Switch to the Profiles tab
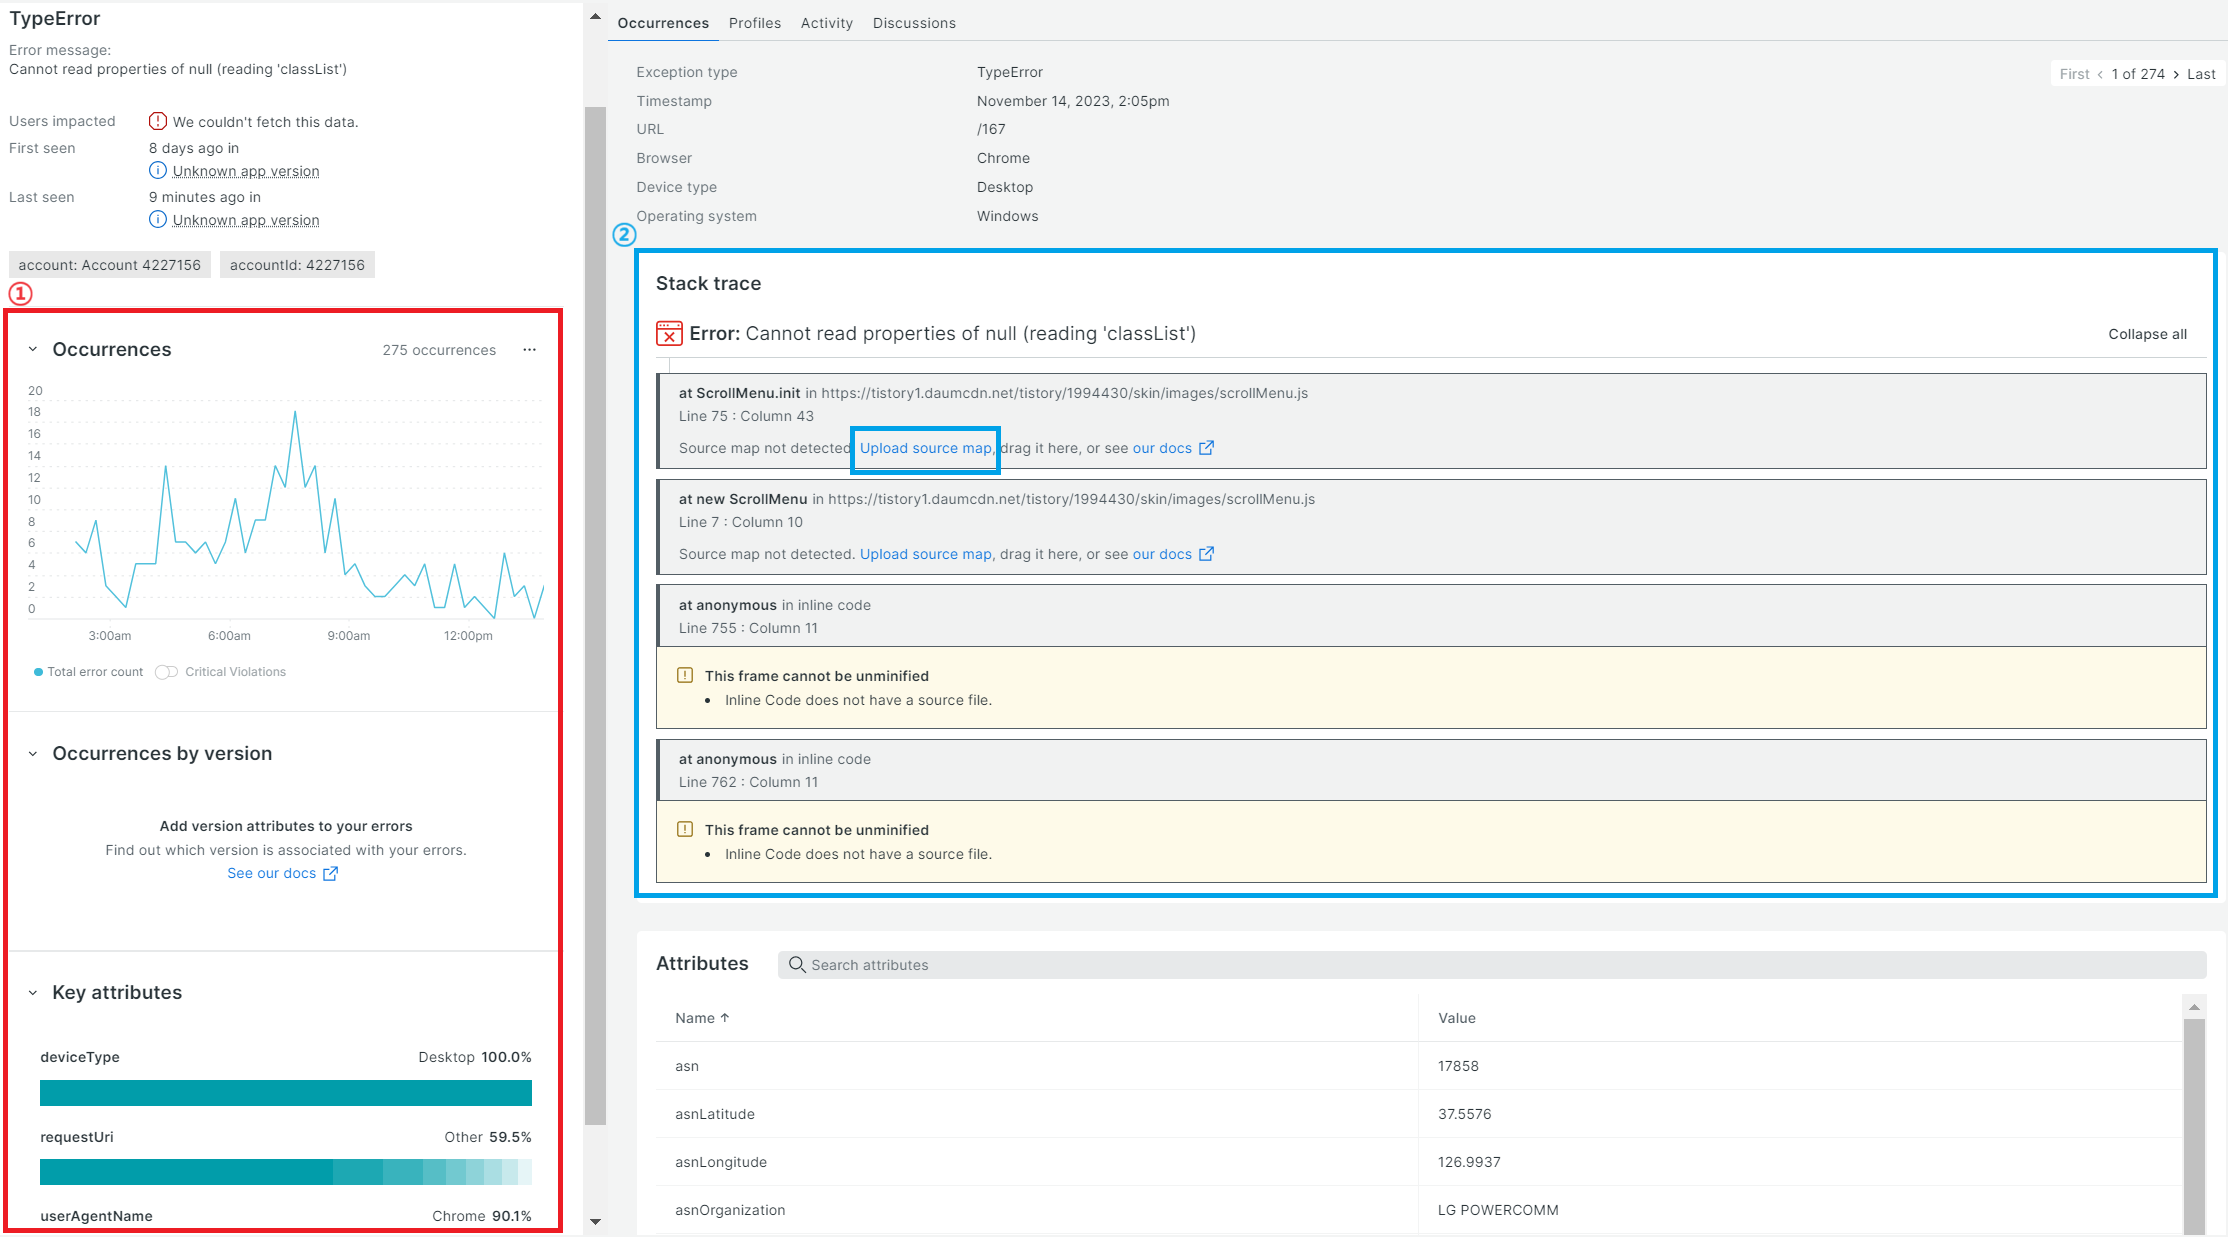The image size is (2228, 1237). pyautogui.click(x=754, y=23)
